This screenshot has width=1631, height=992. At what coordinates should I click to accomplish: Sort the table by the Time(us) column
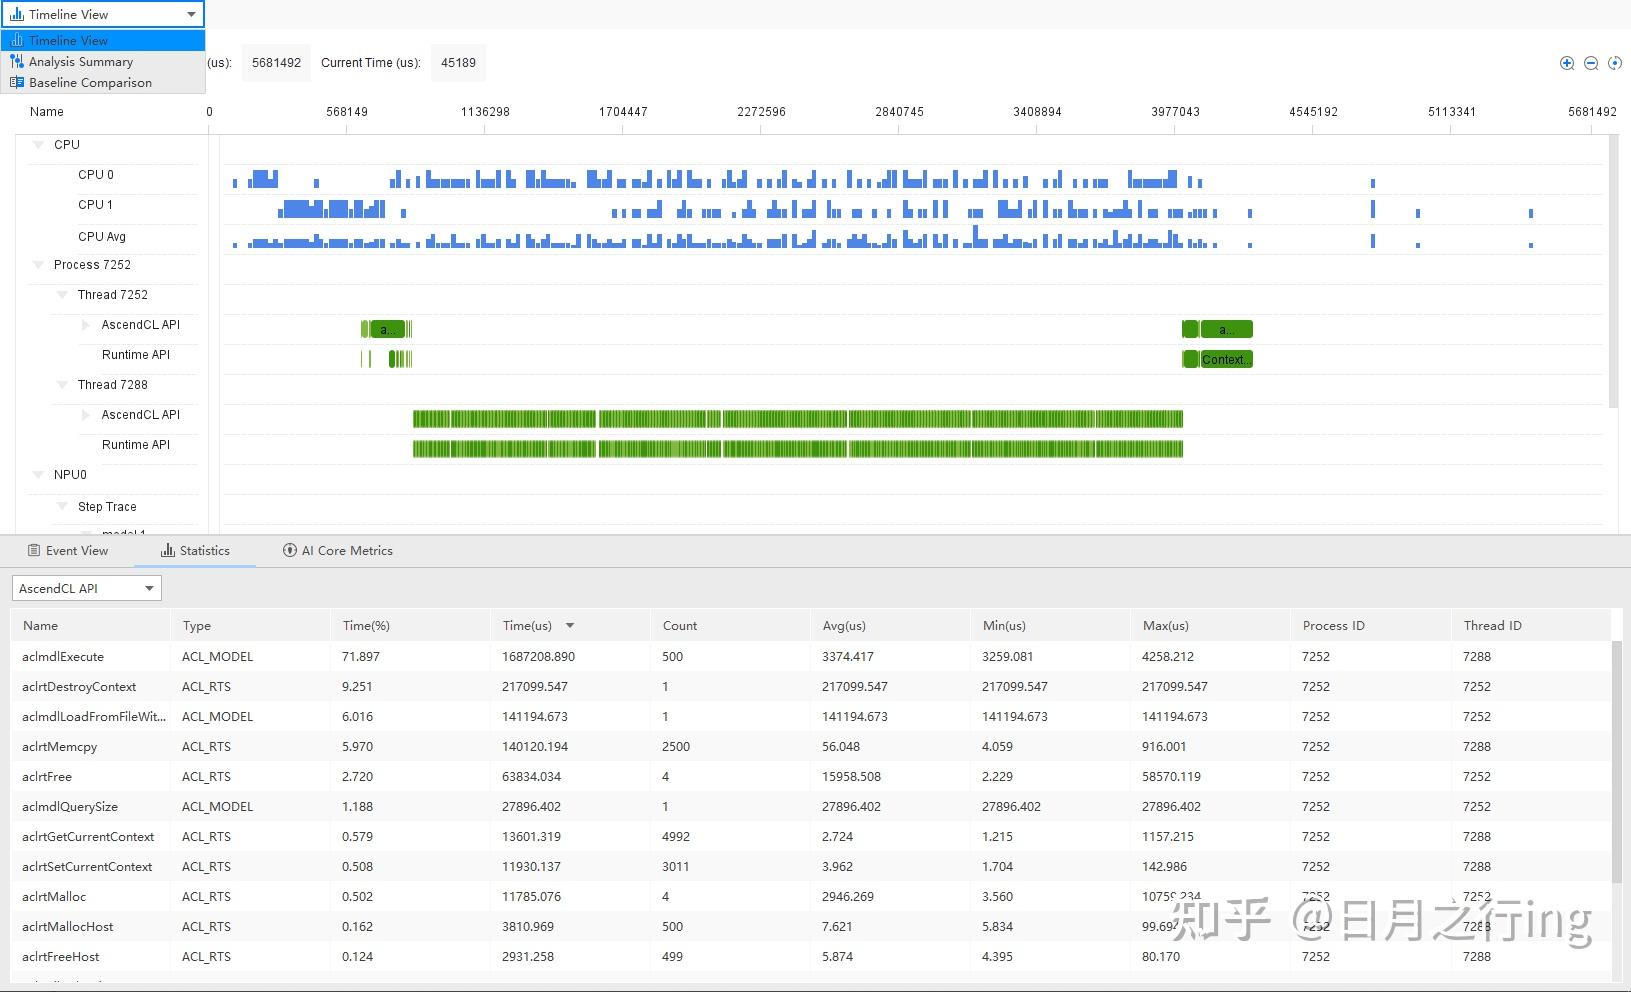528,624
